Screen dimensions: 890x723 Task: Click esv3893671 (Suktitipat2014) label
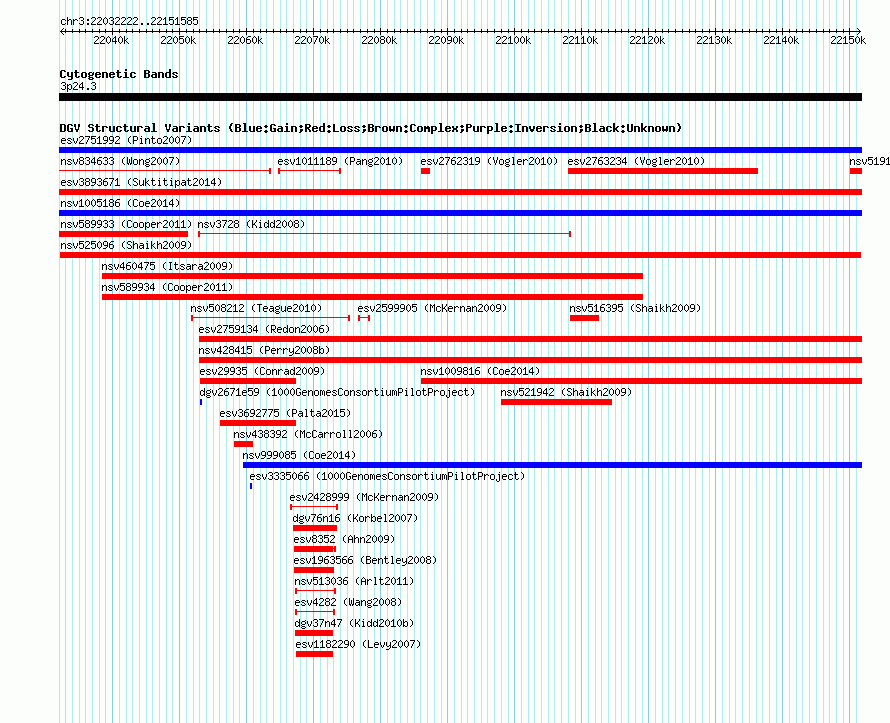pos(141,182)
